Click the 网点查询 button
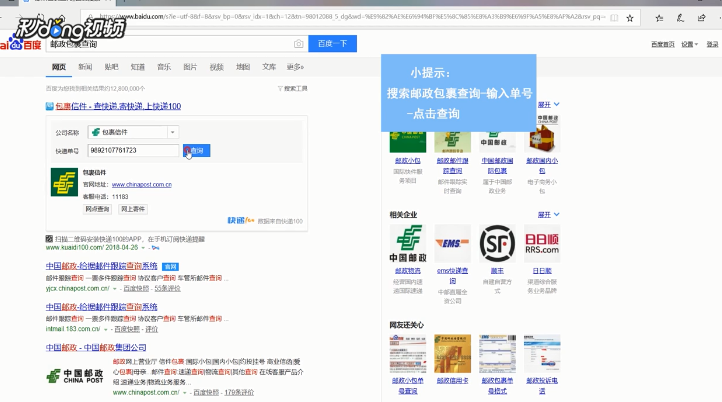Image resolution: width=722 pixels, height=402 pixels. click(x=97, y=209)
